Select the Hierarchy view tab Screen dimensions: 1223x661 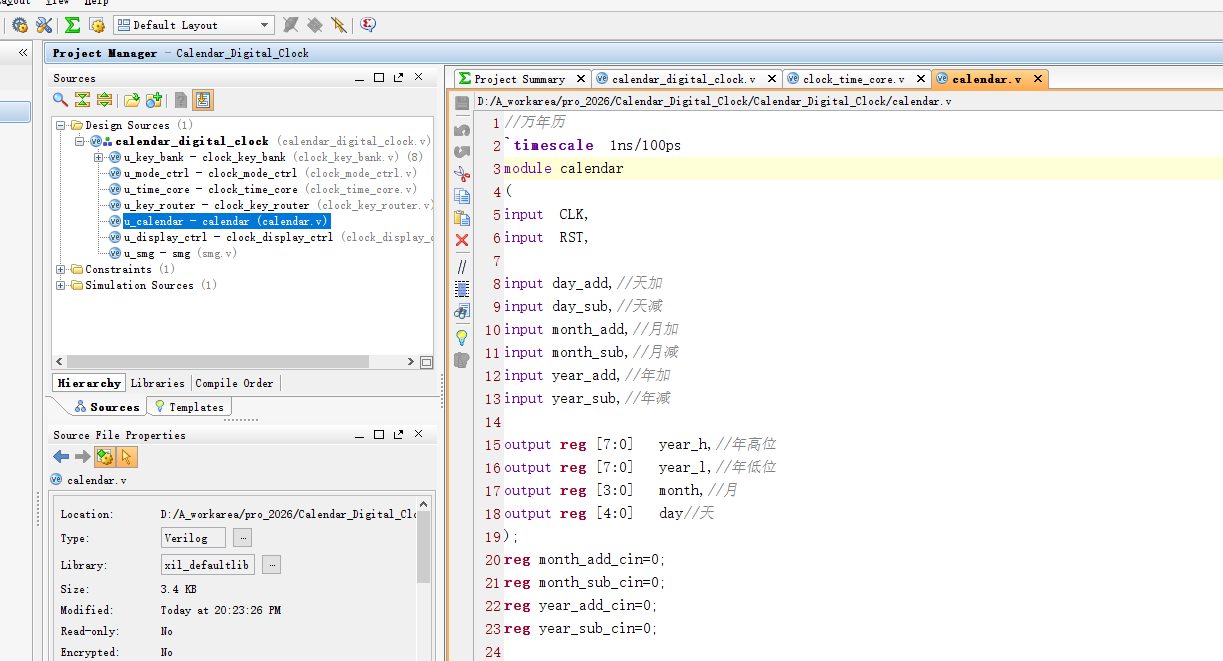[89, 383]
